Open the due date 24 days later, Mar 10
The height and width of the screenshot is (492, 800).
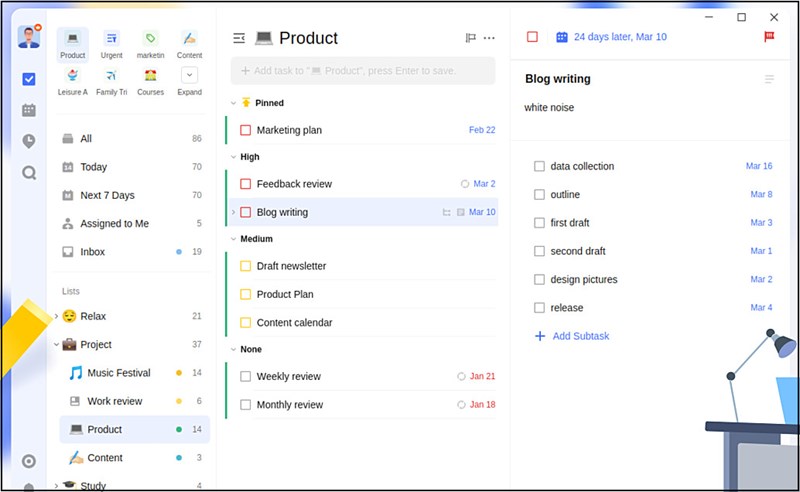[x=610, y=37]
